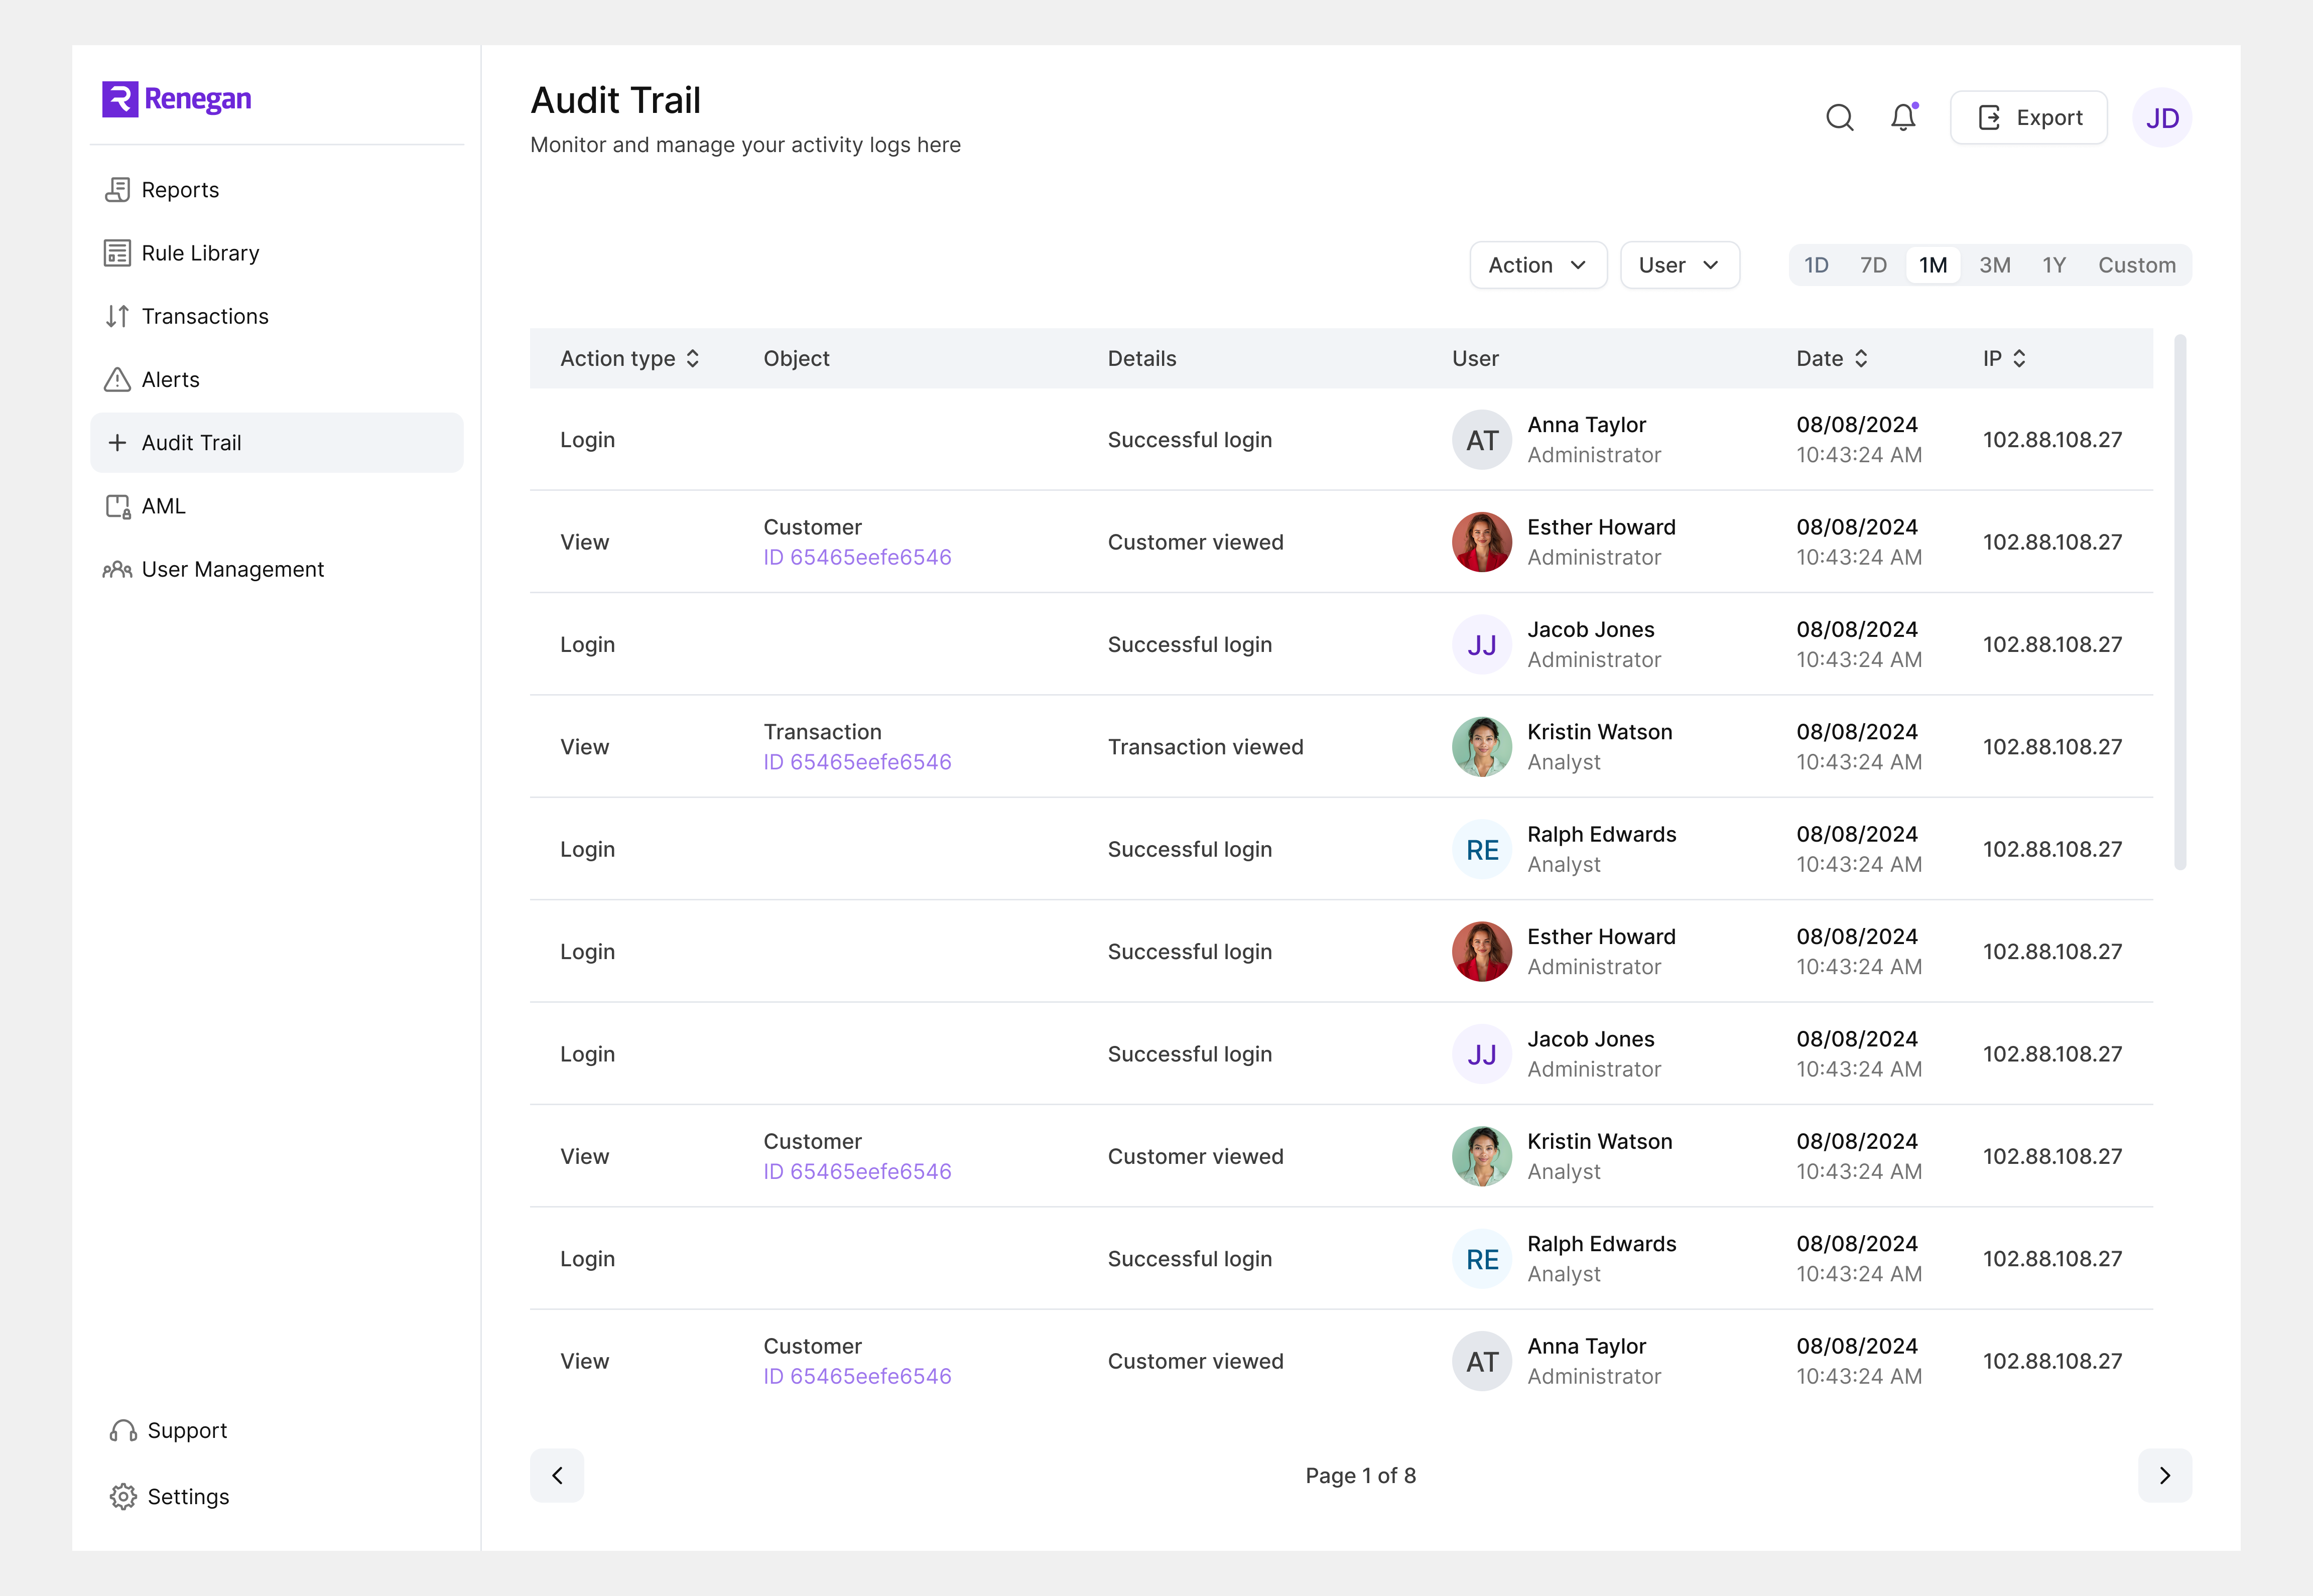Select the 7D time range tab

click(x=1873, y=265)
